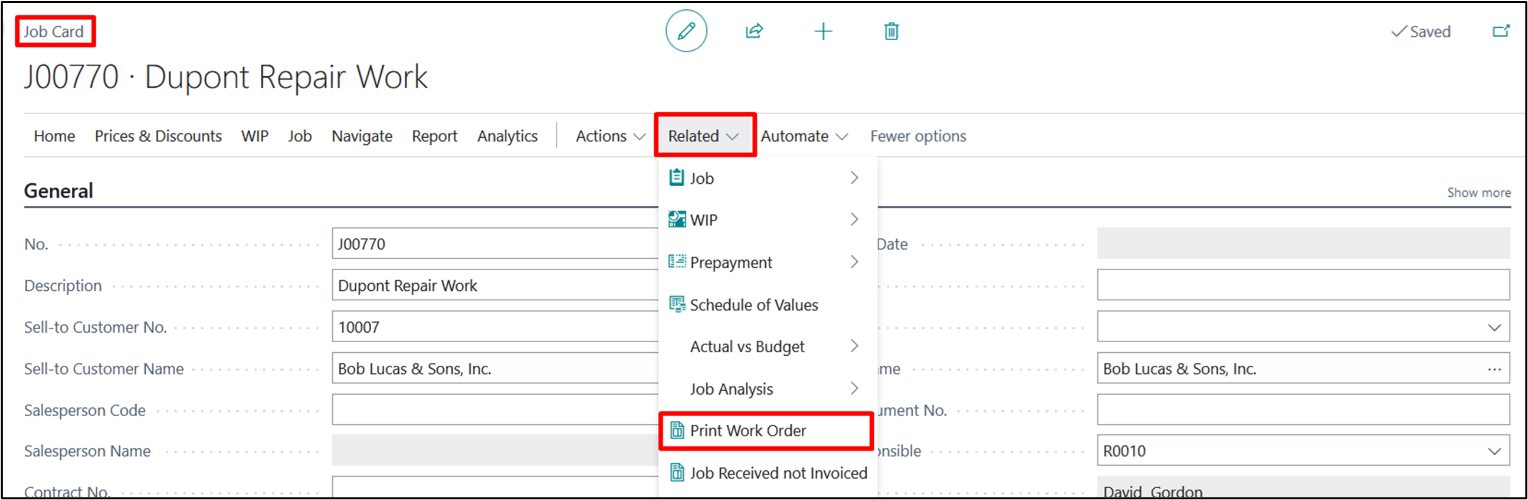Click the pencil edit icon
Viewport: 1528px width, 500px height.
[x=686, y=31]
